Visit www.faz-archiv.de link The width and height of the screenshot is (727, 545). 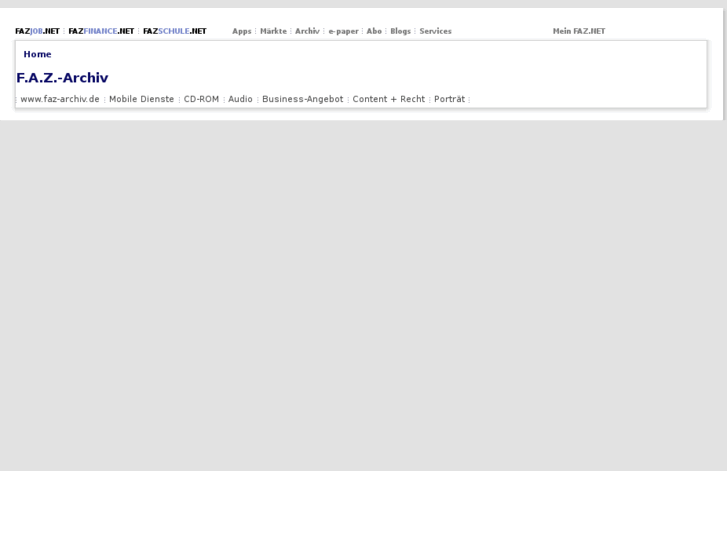[60, 99]
